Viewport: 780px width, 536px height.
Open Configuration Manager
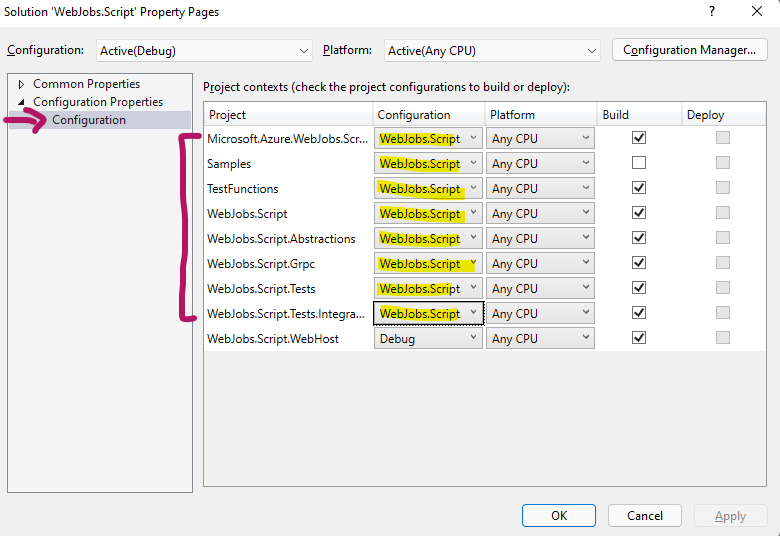point(689,50)
